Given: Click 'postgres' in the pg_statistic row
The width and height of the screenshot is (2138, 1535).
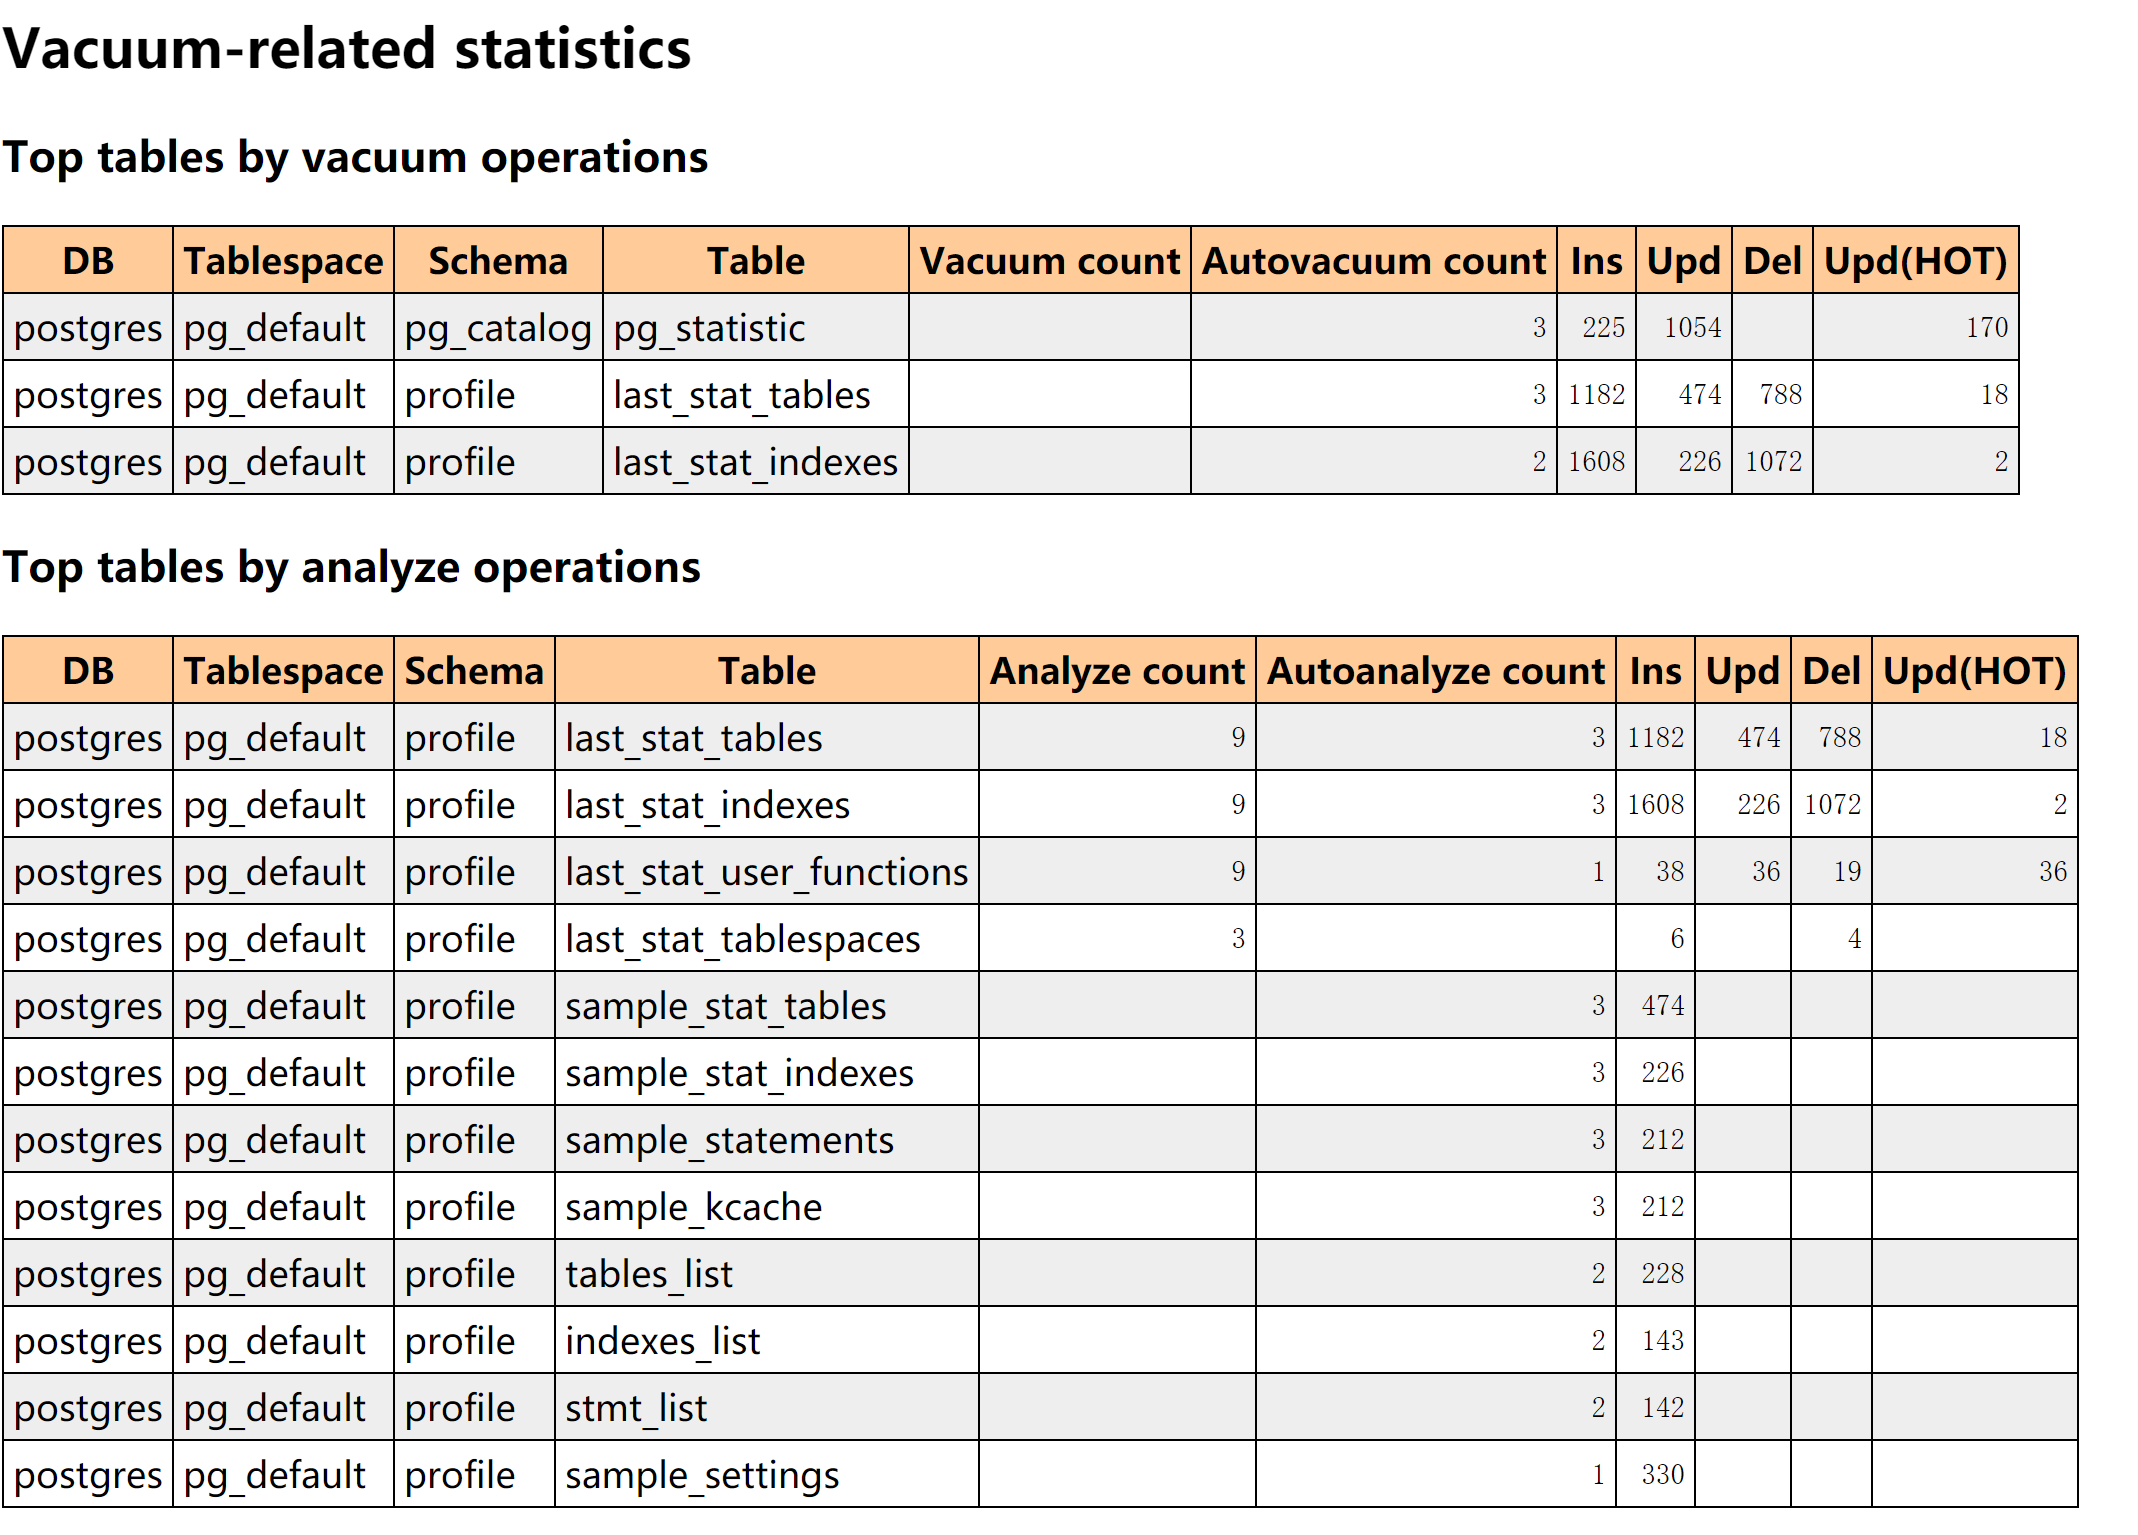Looking at the screenshot, I should point(88,327).
